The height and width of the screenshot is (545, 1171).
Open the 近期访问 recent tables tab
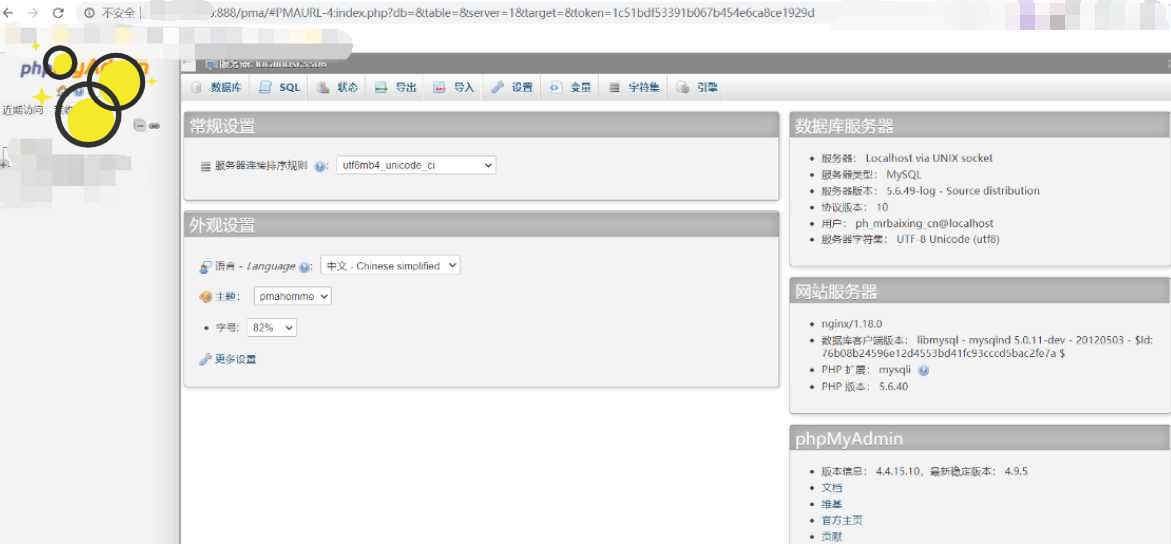coord(23,110)
